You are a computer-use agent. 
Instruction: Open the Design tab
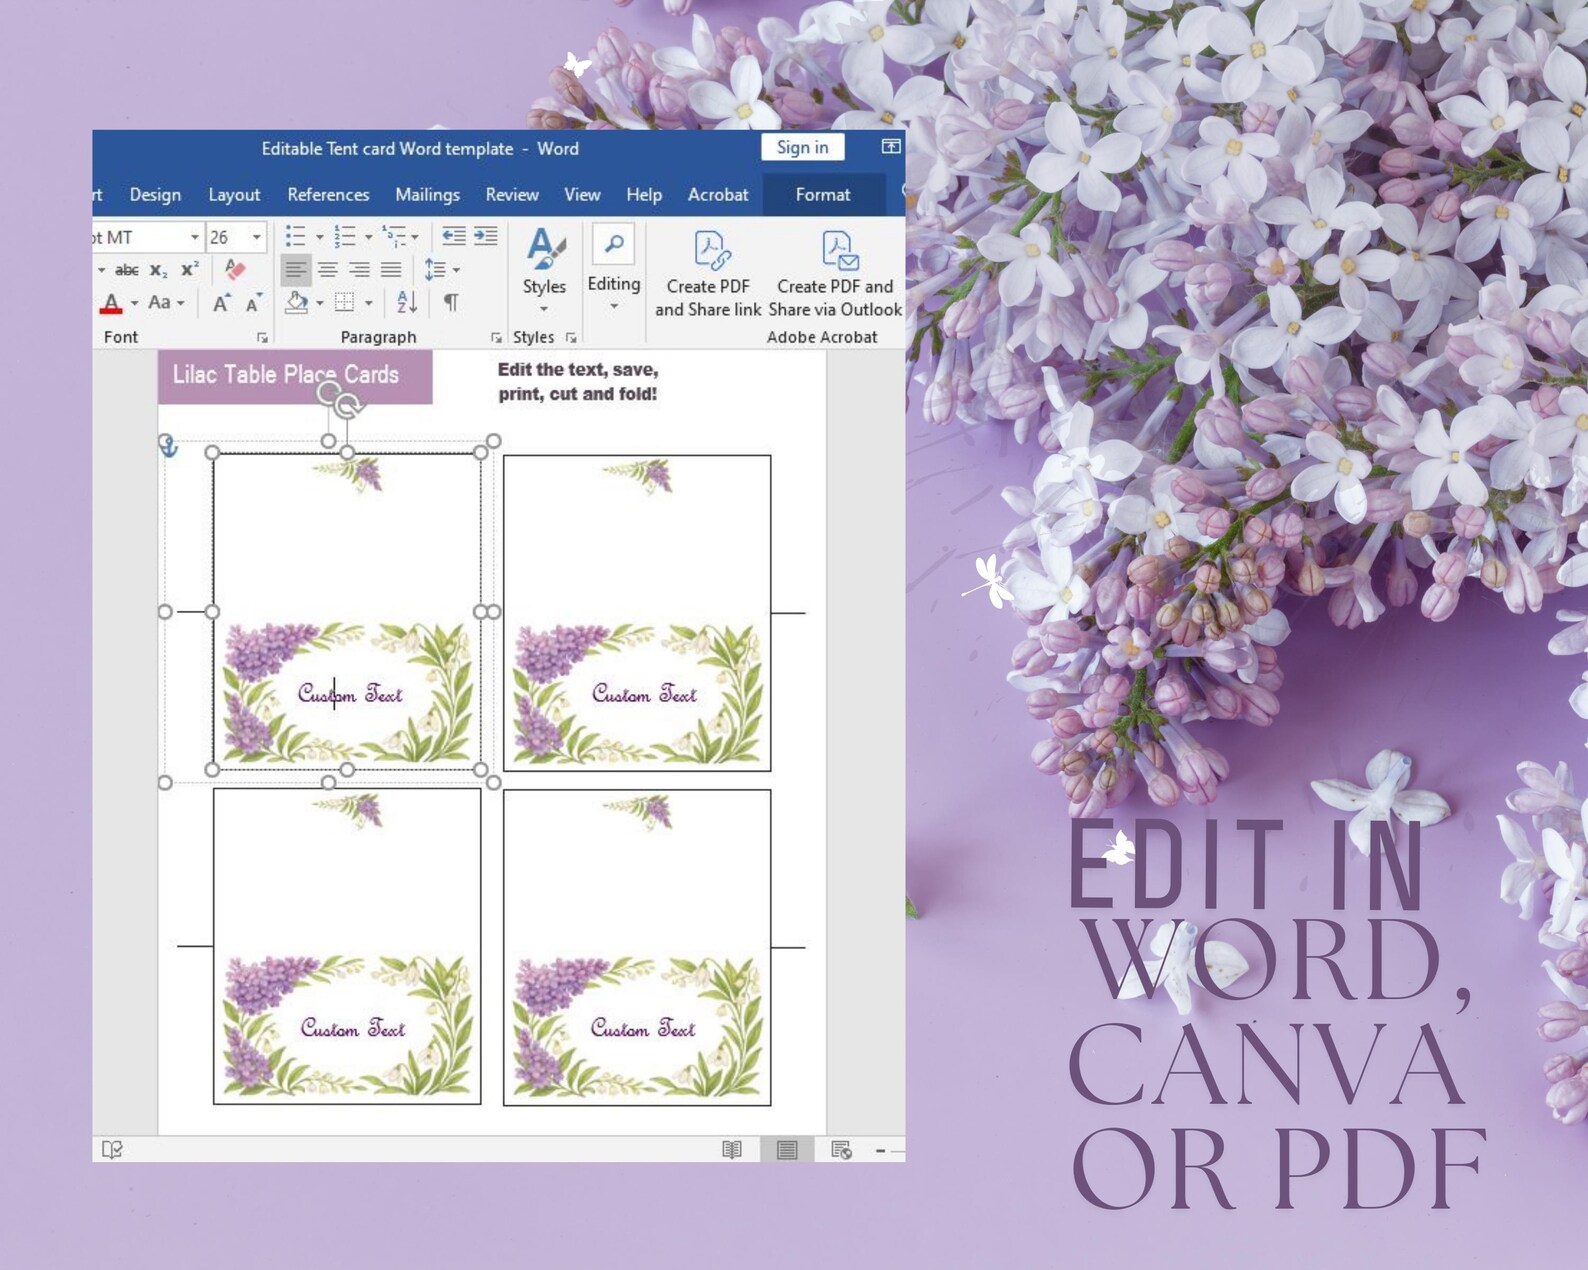coord(155,195)
